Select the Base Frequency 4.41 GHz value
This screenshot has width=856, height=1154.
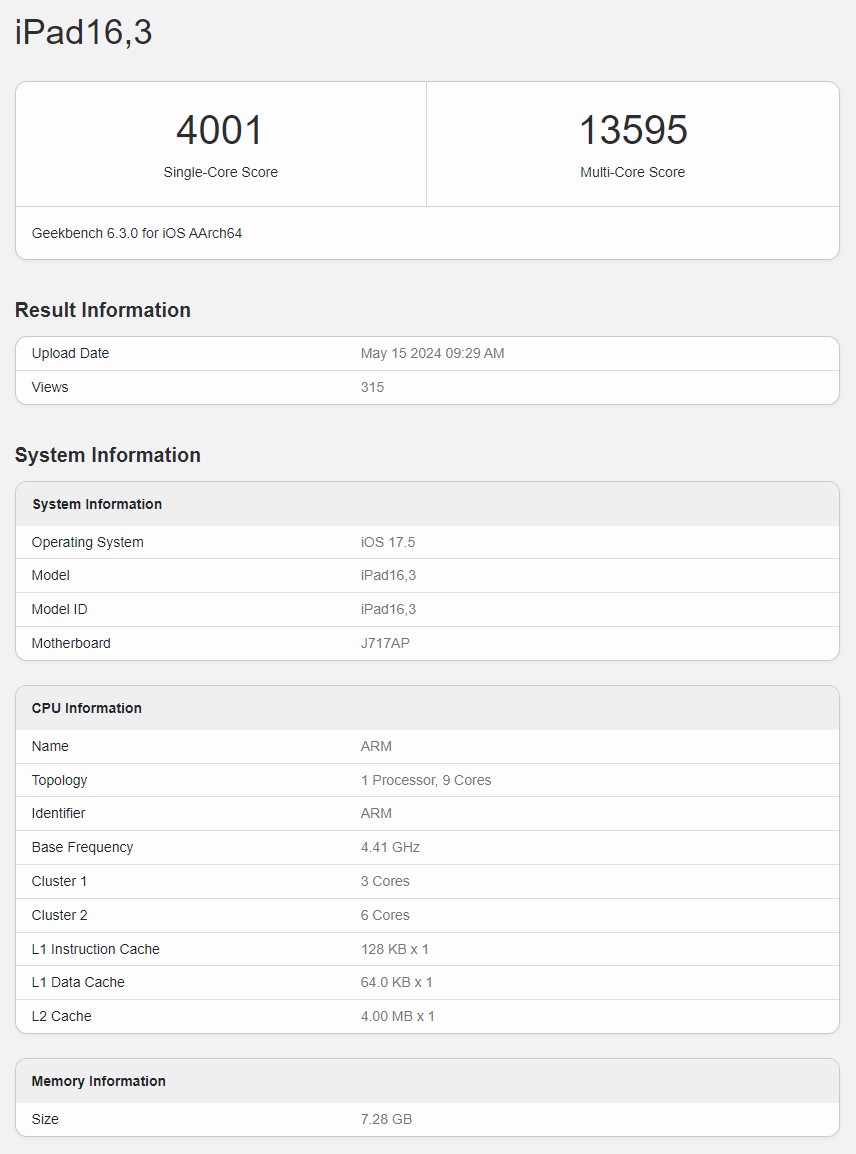click(x=390, y=847)
